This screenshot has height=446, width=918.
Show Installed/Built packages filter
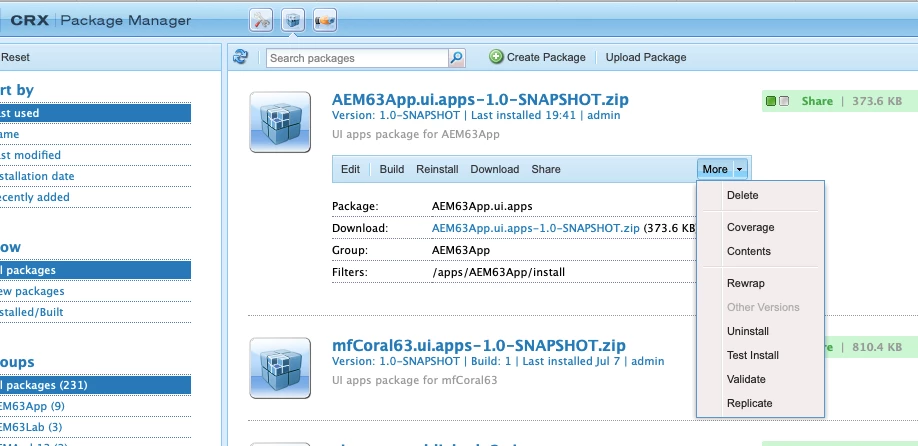coord(95,312)
